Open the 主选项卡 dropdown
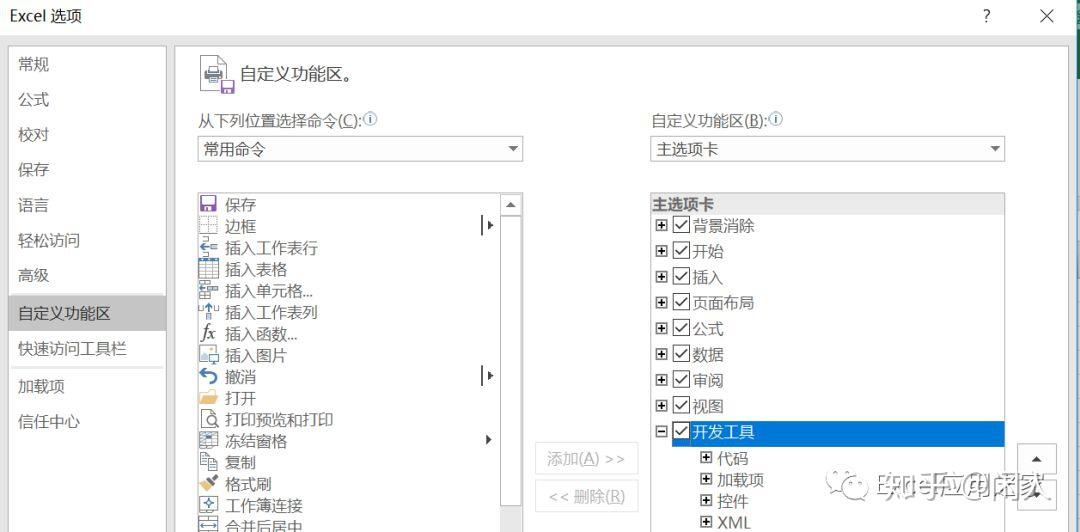Image resolution: width=1080 pixels, height=532 pixels. (x=827, y=149)
